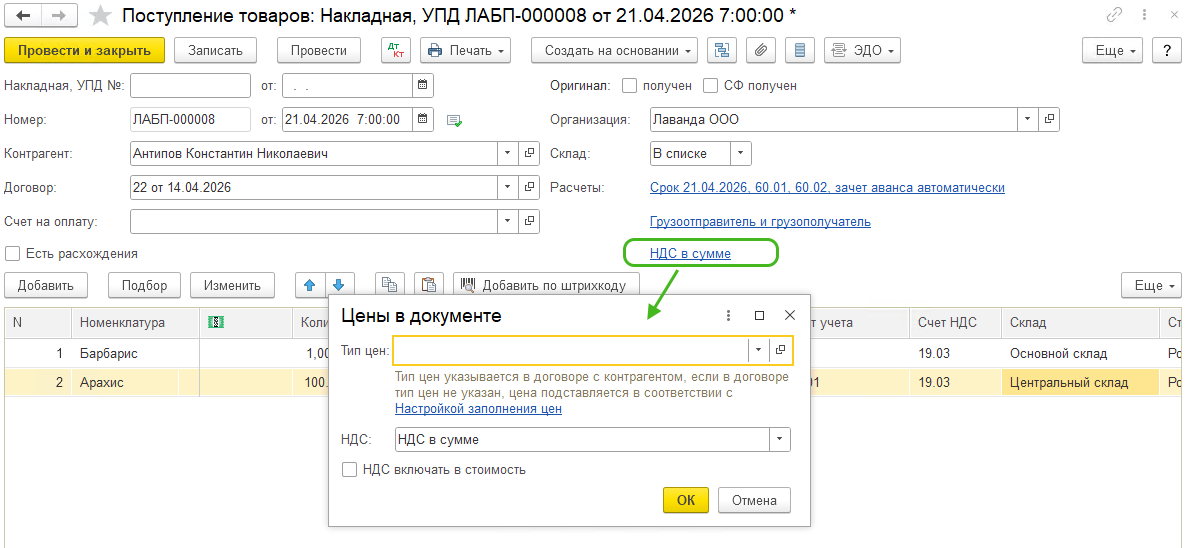
Task: Paste rows icon in the table toolbar
Action: click(x=429, y=285)
